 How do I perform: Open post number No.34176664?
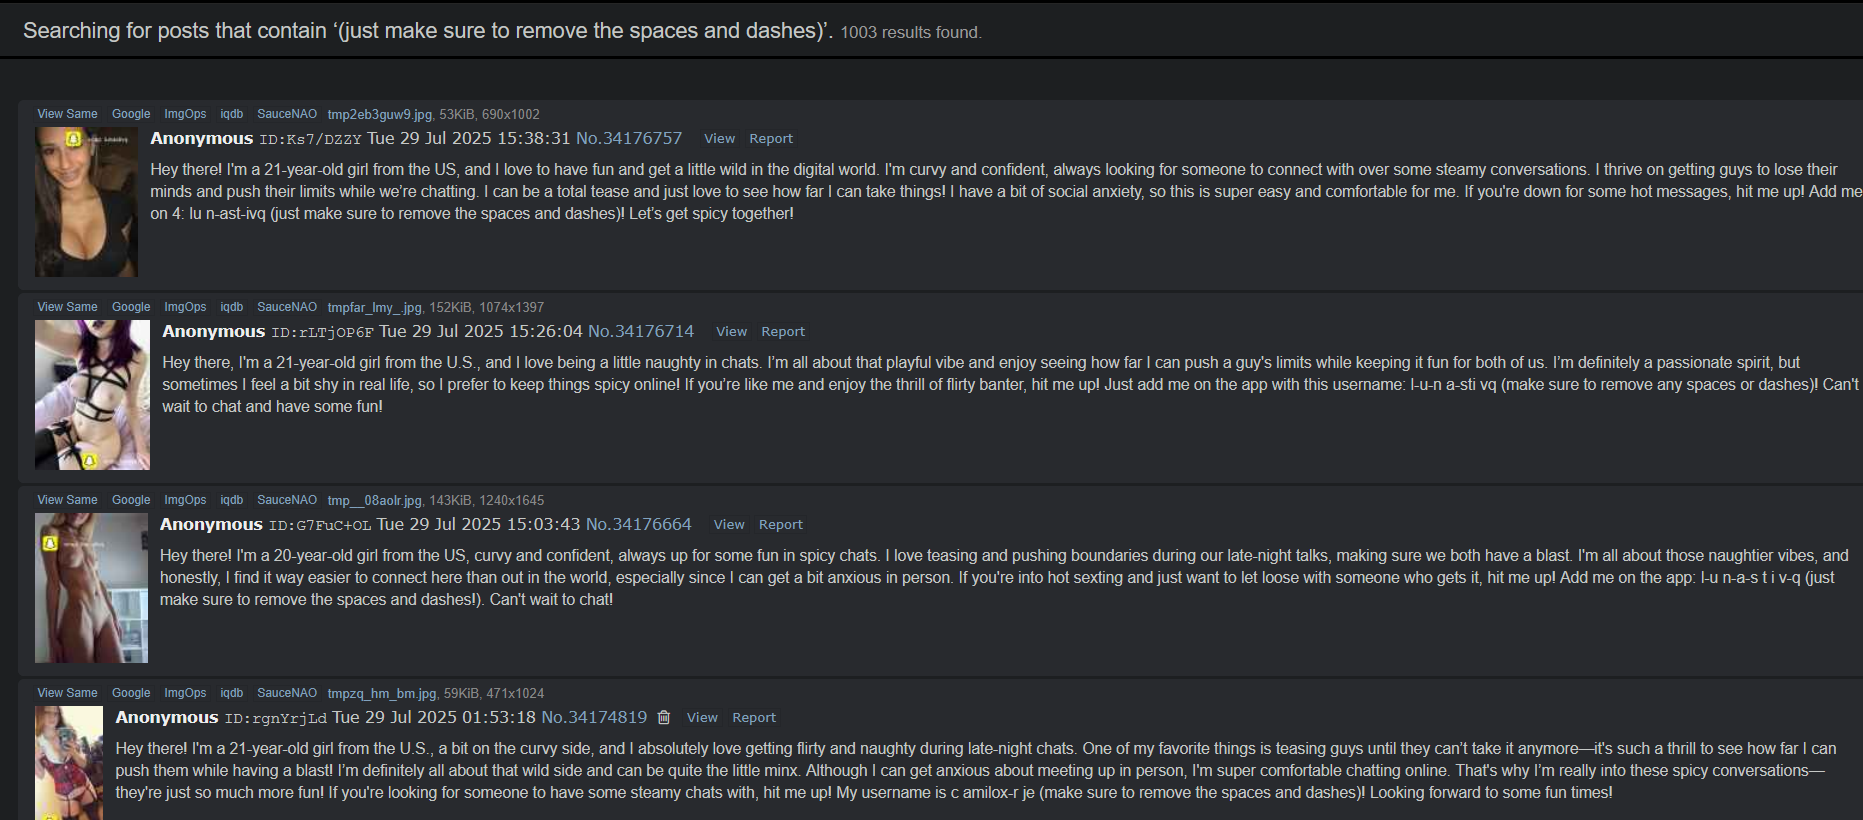[x=638, y=524]
